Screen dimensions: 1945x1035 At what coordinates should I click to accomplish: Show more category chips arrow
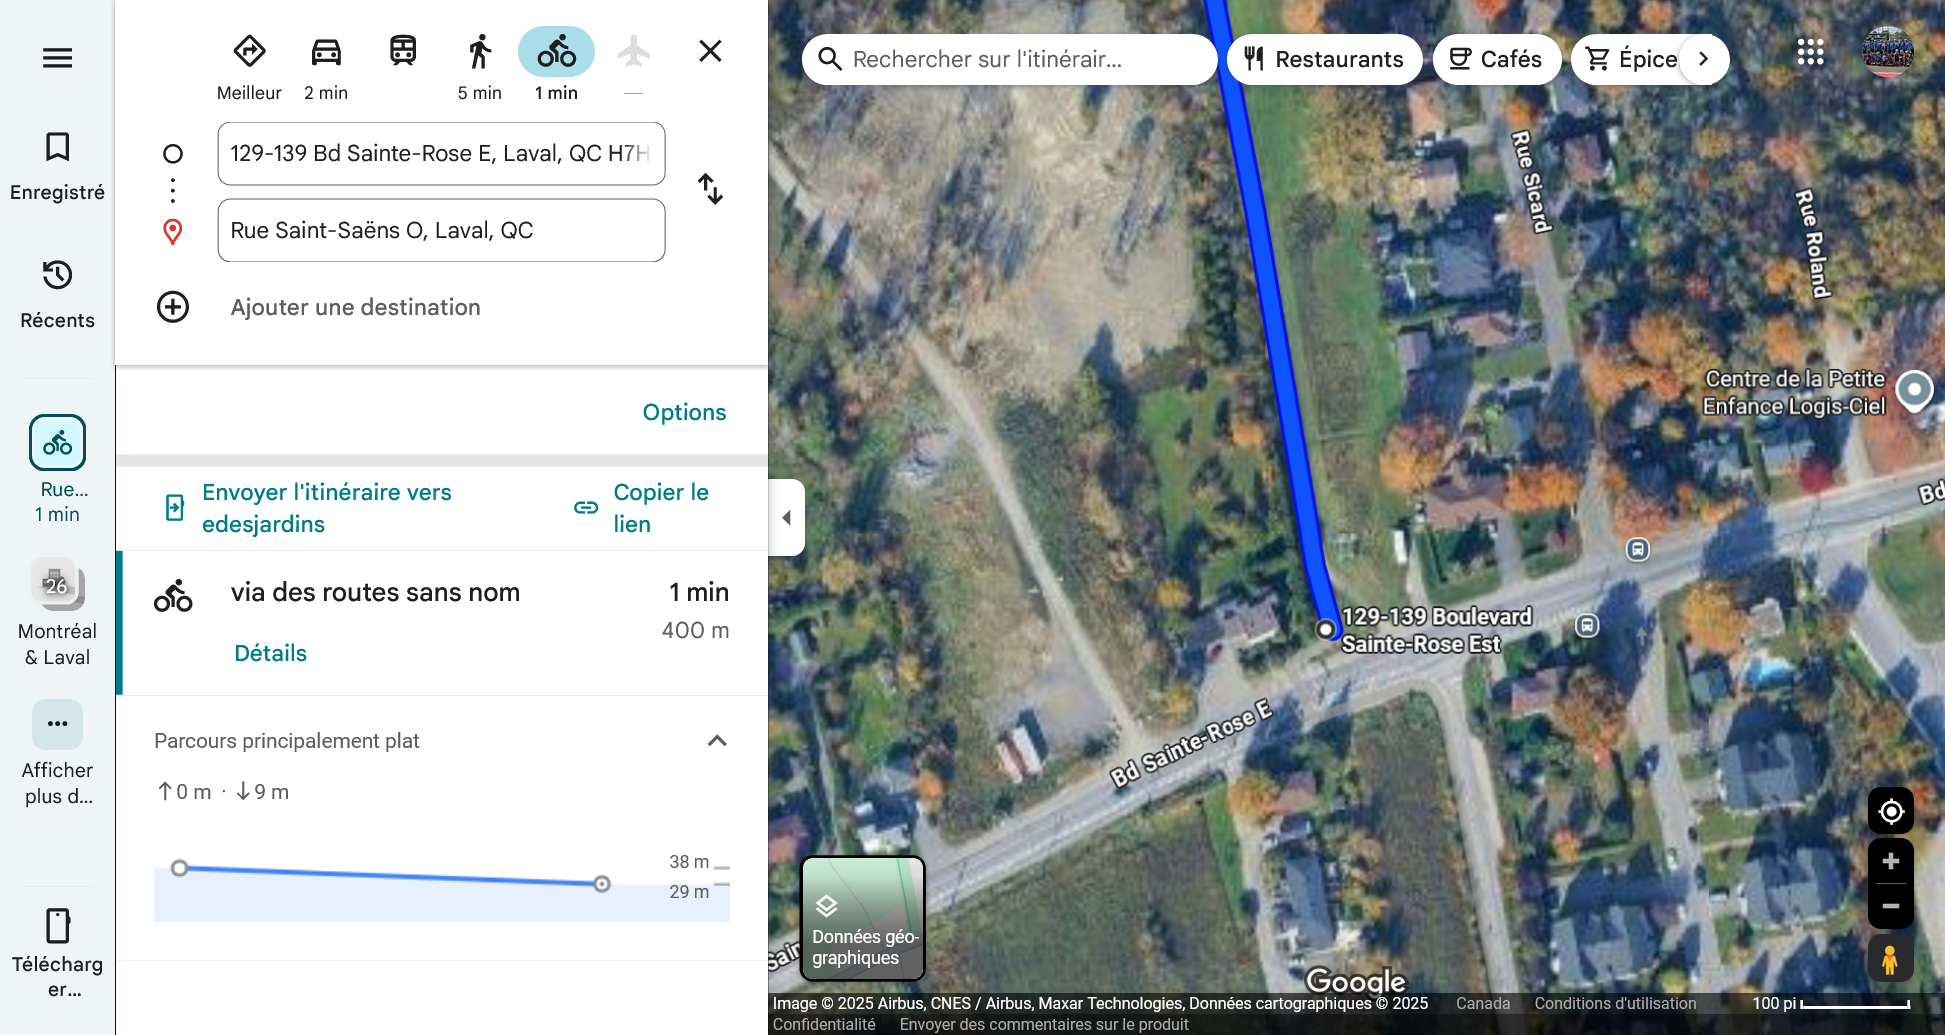(1703, 59)
